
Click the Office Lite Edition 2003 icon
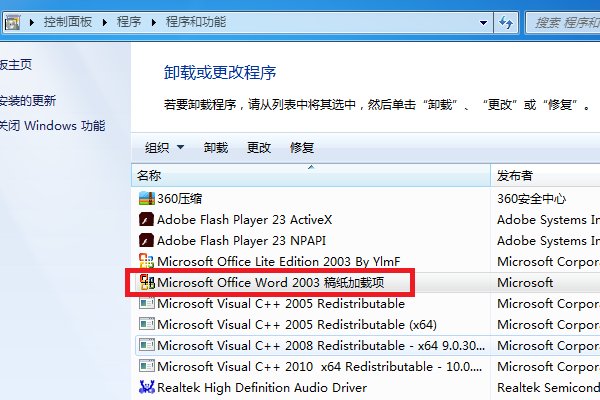tap(147, 261)
